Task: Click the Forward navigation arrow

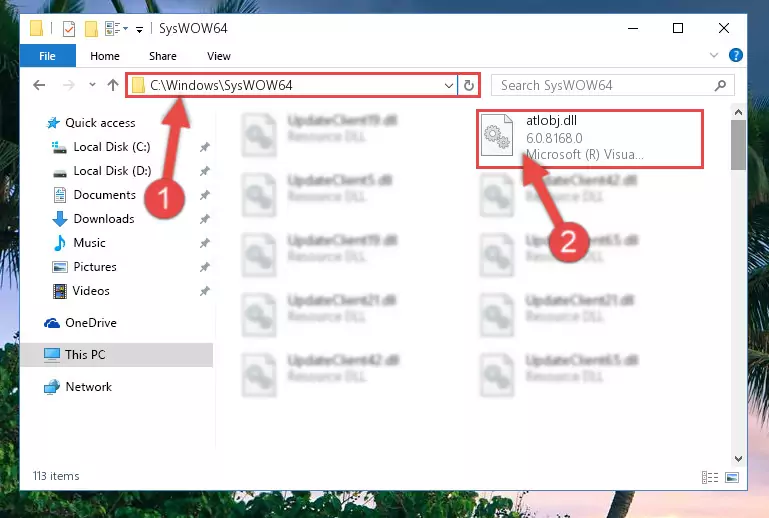Action: (69, 85)
